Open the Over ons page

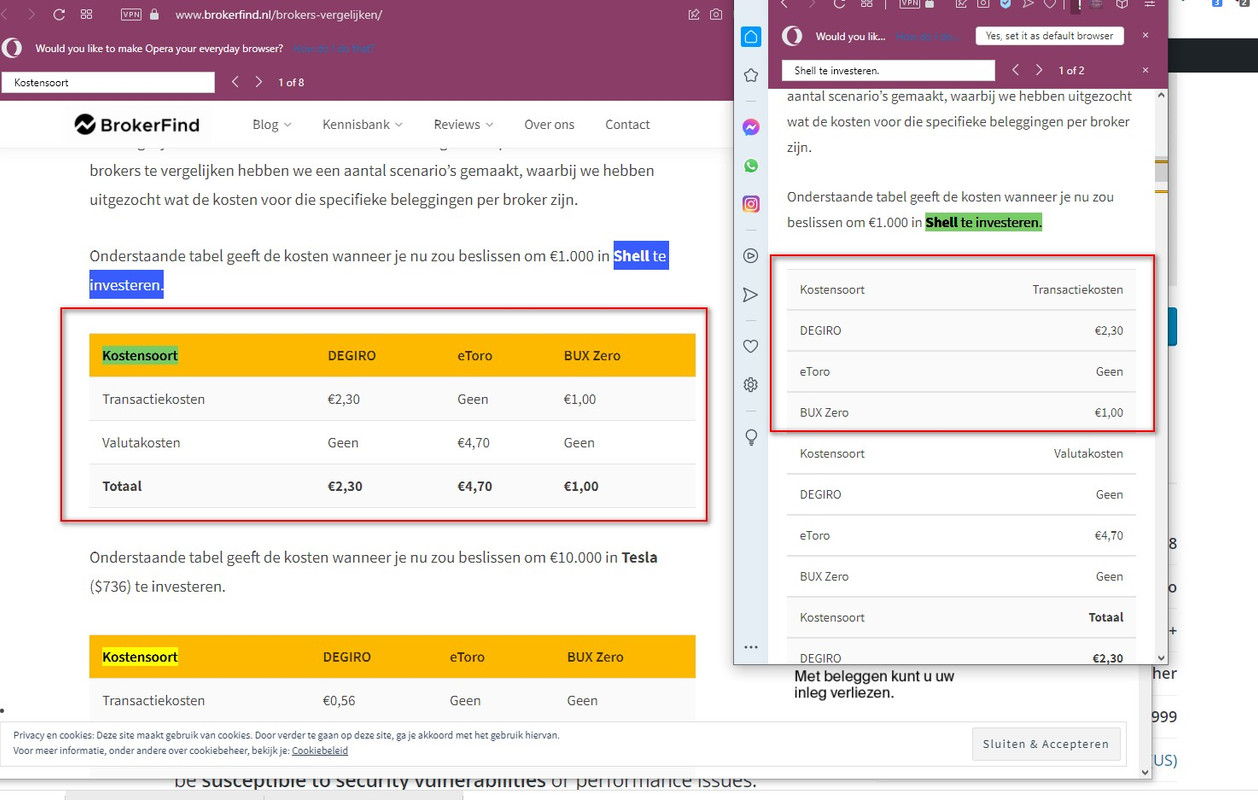pyautogui.click(x=549, y=124)
